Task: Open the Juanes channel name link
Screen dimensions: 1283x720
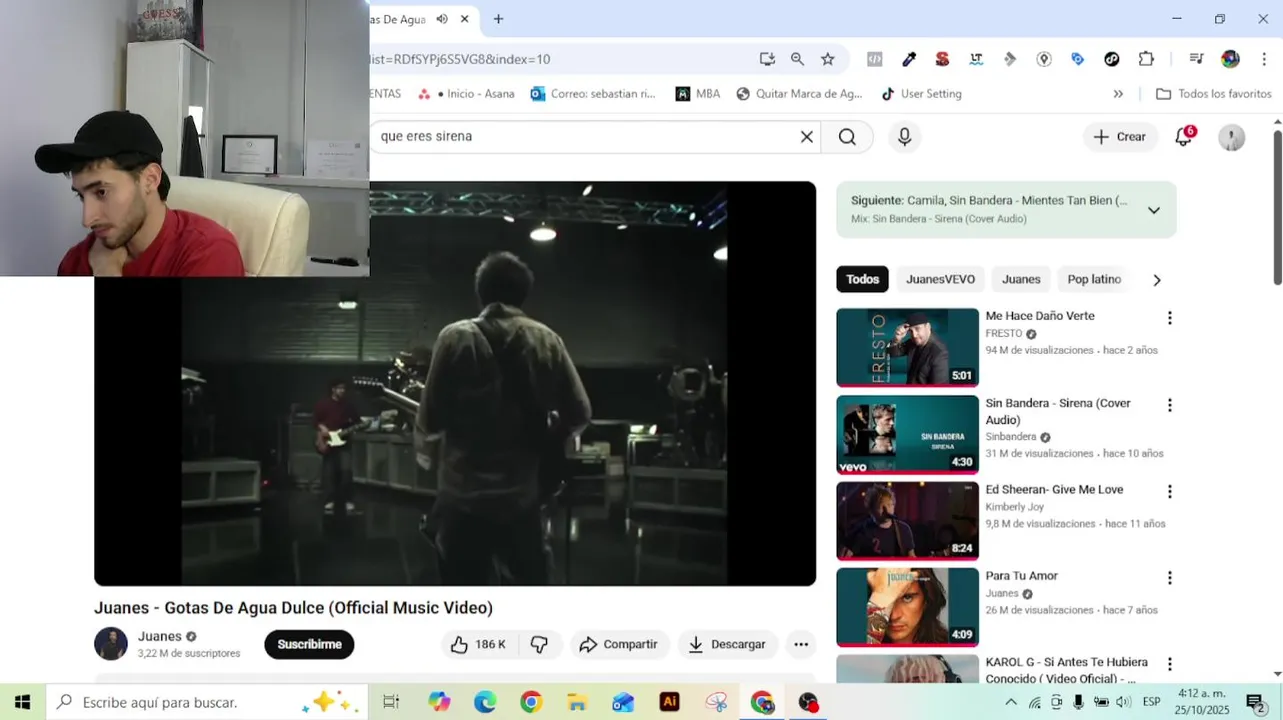Action: pos(160,636)
